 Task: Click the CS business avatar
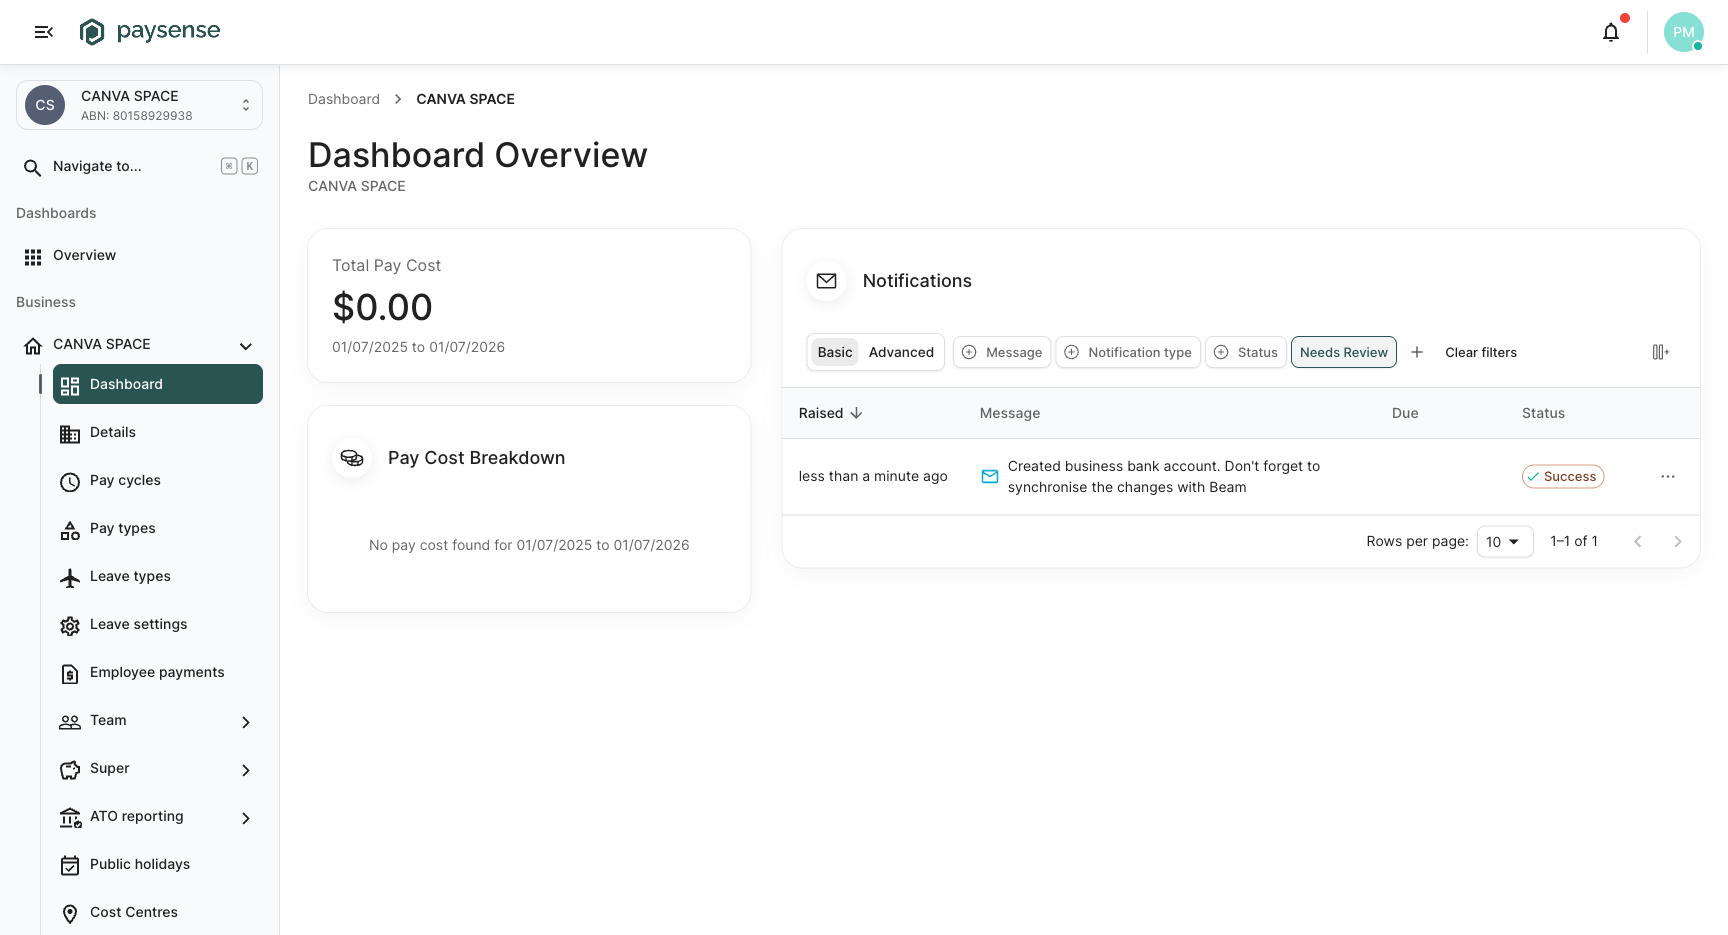[x=45, y=105]
